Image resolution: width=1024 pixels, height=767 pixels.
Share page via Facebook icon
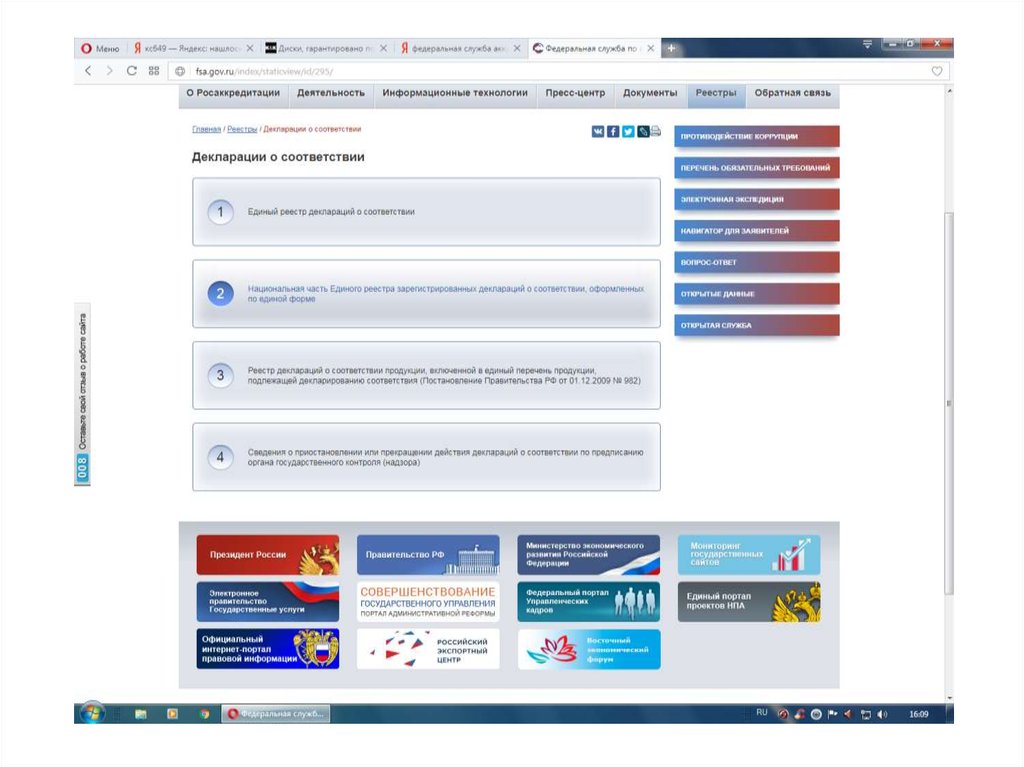point(613,131)
